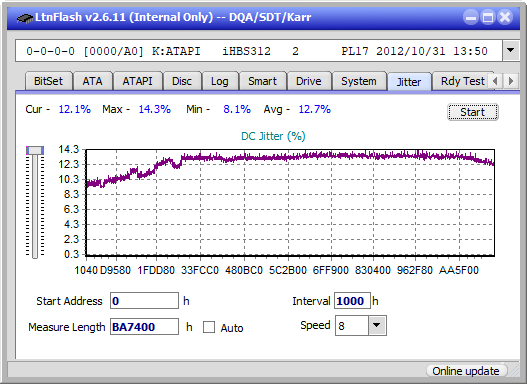Open the Speed dropdown list
Screen dimensions: 527x384
[x=377, y=325]
